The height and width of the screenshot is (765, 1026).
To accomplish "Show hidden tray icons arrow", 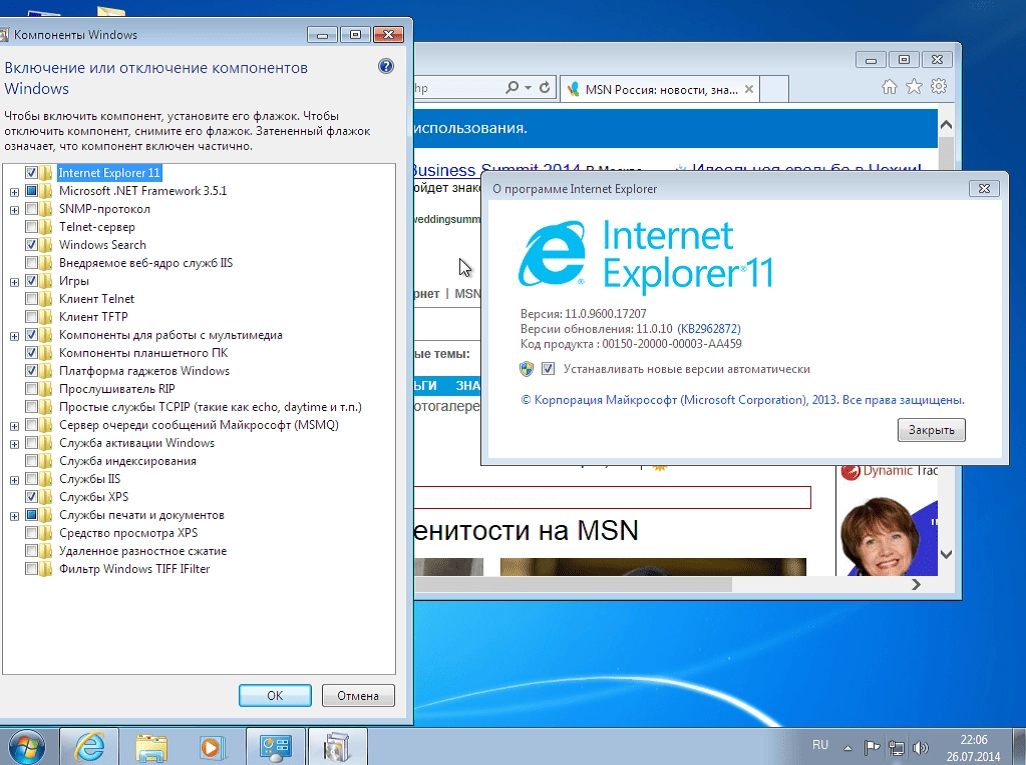I will click(x=848, y=747).
